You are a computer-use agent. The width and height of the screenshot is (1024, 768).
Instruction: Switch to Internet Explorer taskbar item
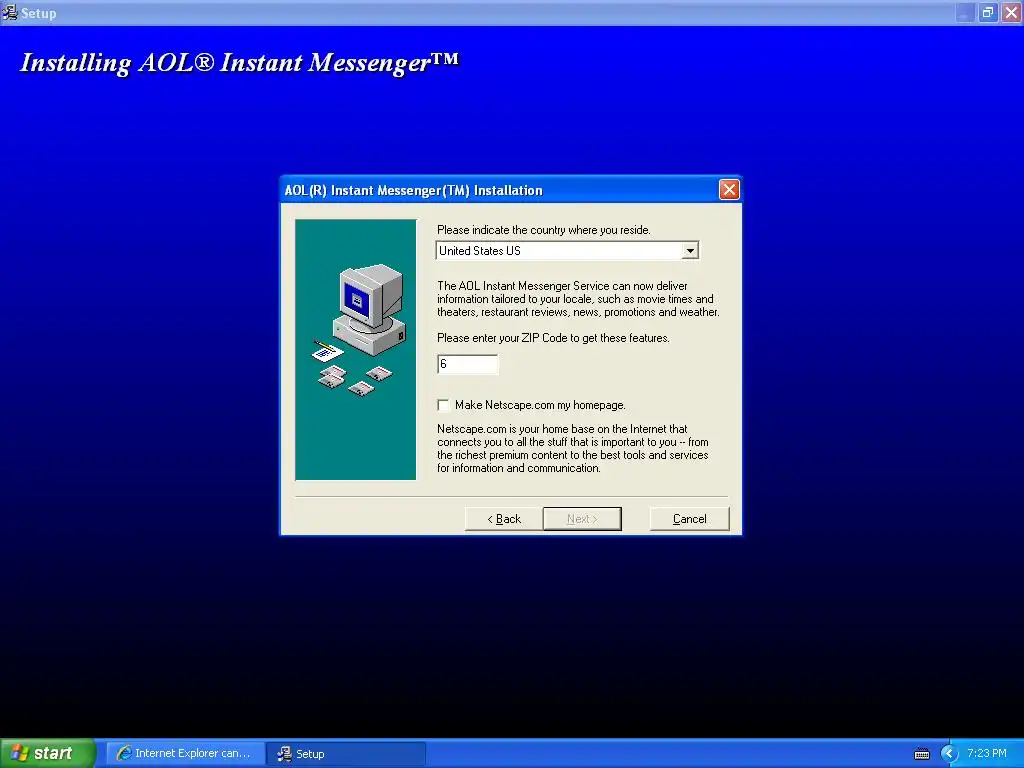click(185, 753)
